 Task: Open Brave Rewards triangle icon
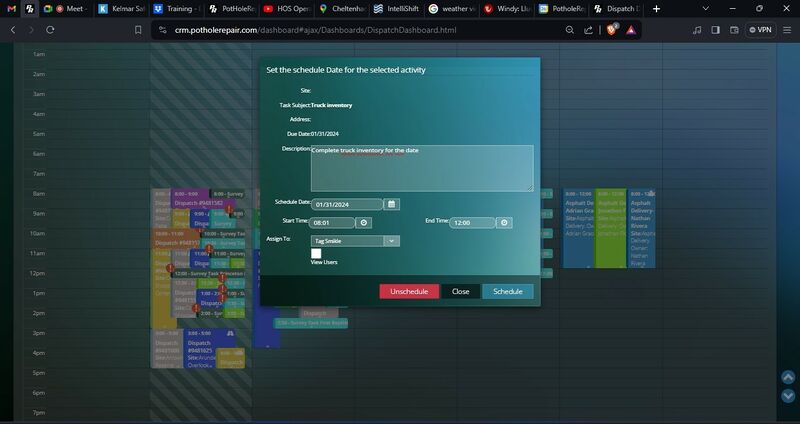pos(631,30)
